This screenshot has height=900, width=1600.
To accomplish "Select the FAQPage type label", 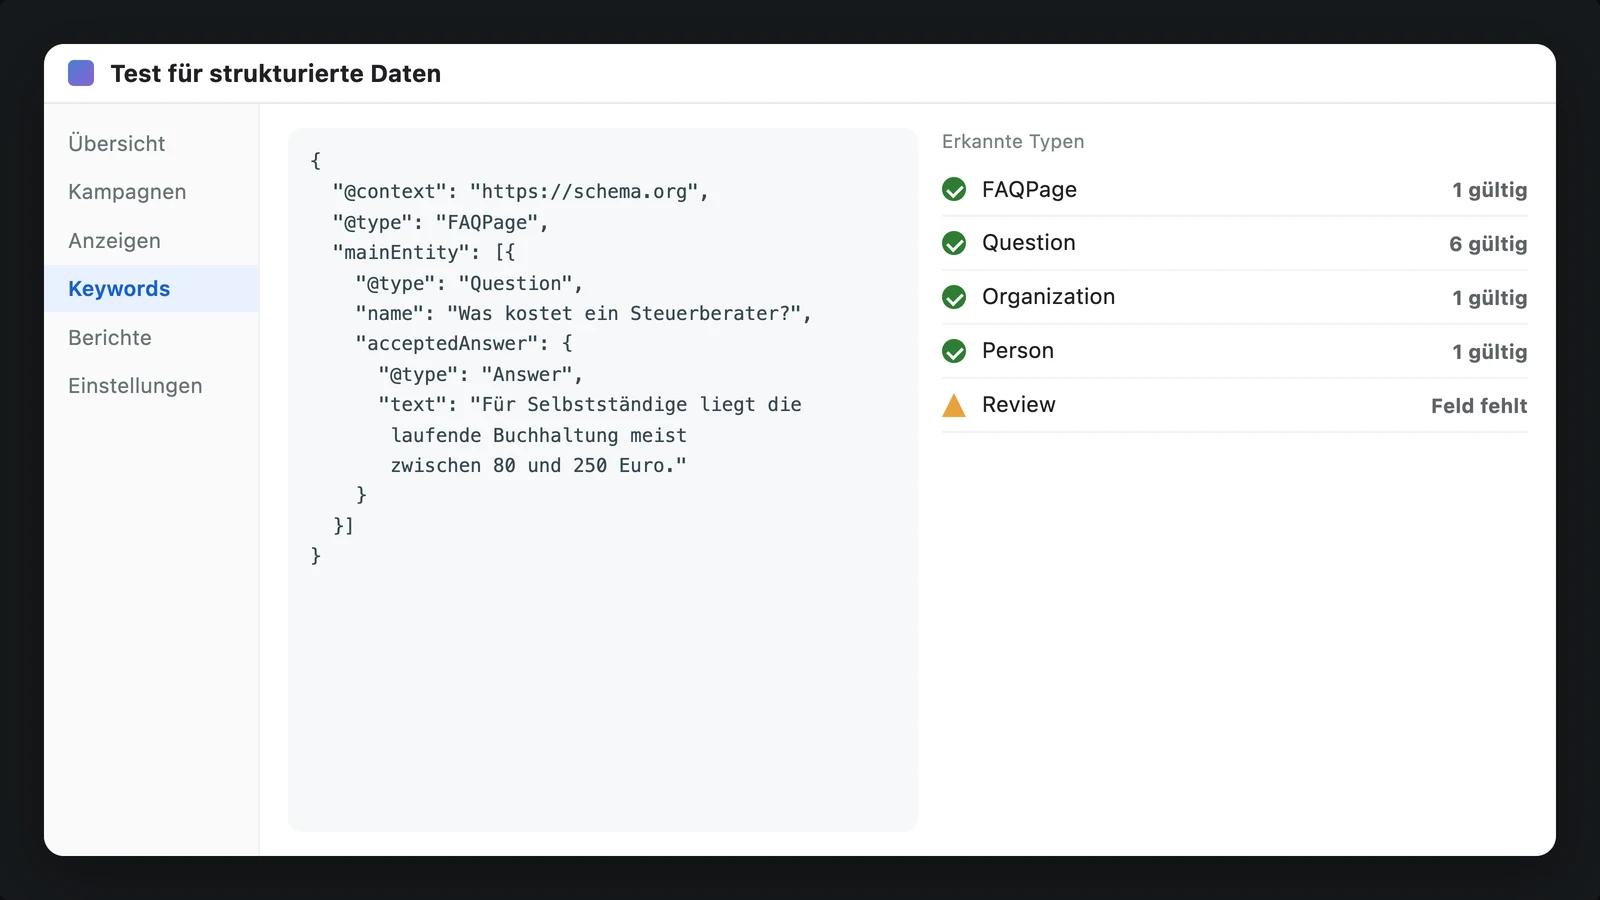I will point(1029,190).
